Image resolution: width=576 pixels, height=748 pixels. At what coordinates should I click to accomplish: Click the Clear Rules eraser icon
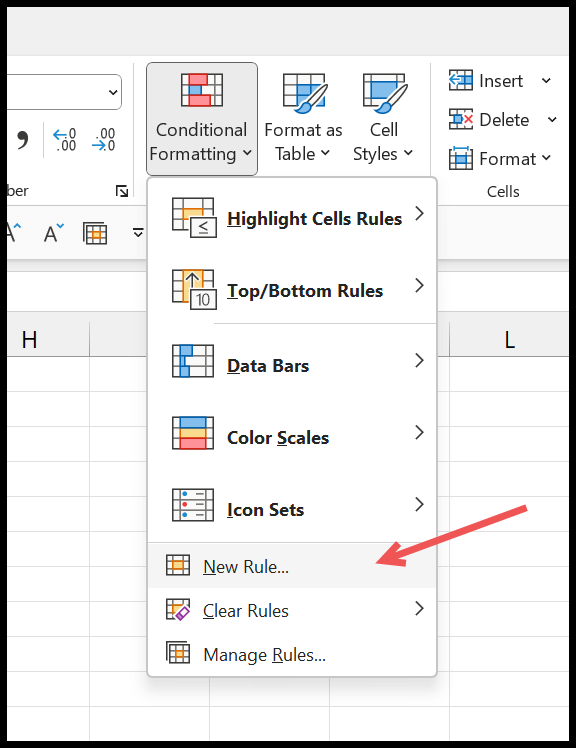coord(178,609)
